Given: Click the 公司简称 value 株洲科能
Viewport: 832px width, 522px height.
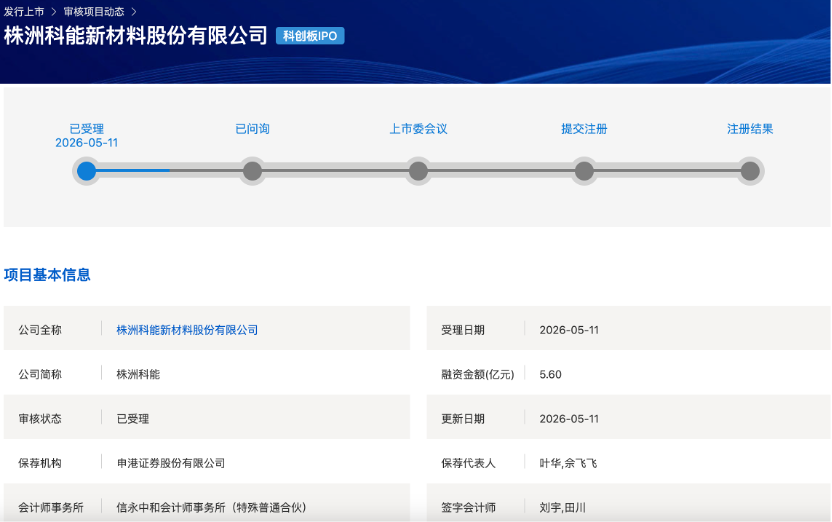Looking at the screenshot, I should click(x=138, y=375).
